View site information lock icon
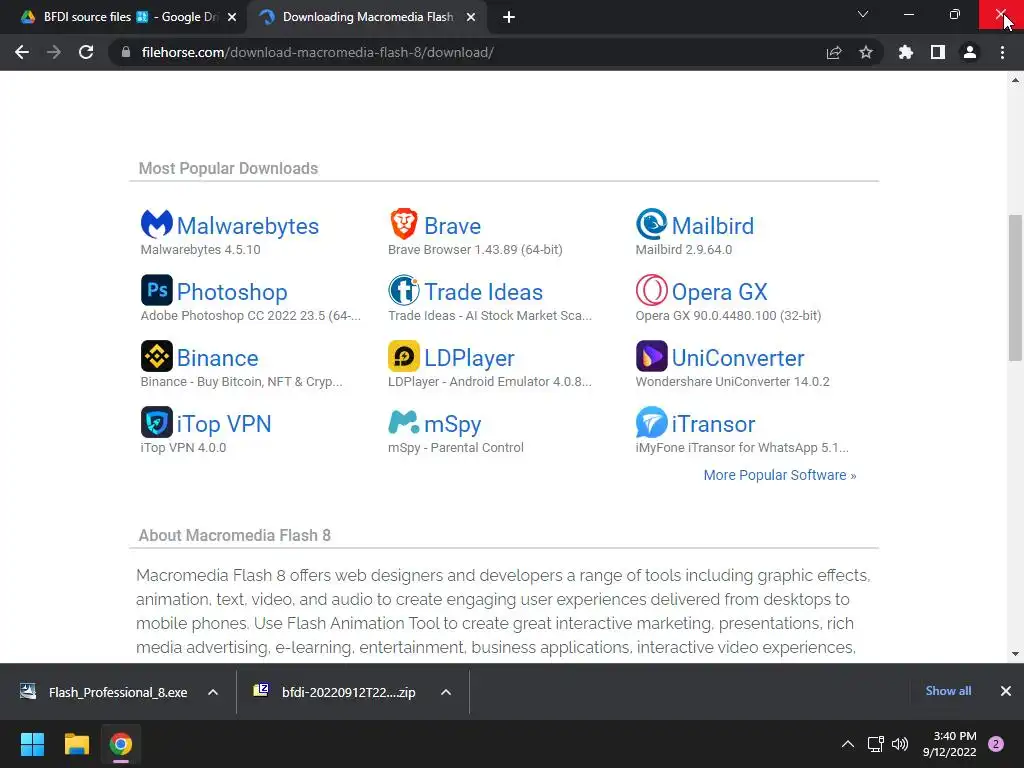The height and width of the screenshot is (768, 1024). tap(126, 52)
